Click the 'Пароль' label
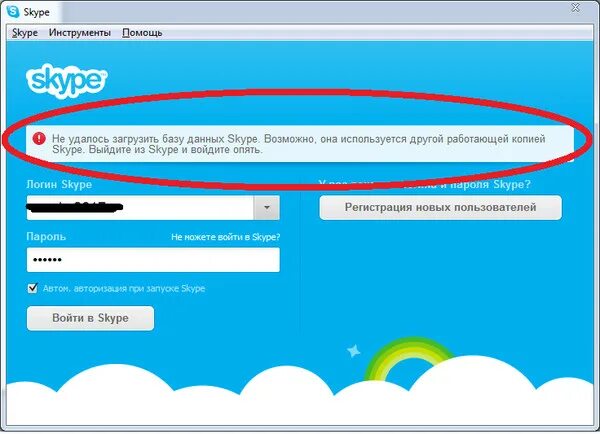 pos(46,237)
